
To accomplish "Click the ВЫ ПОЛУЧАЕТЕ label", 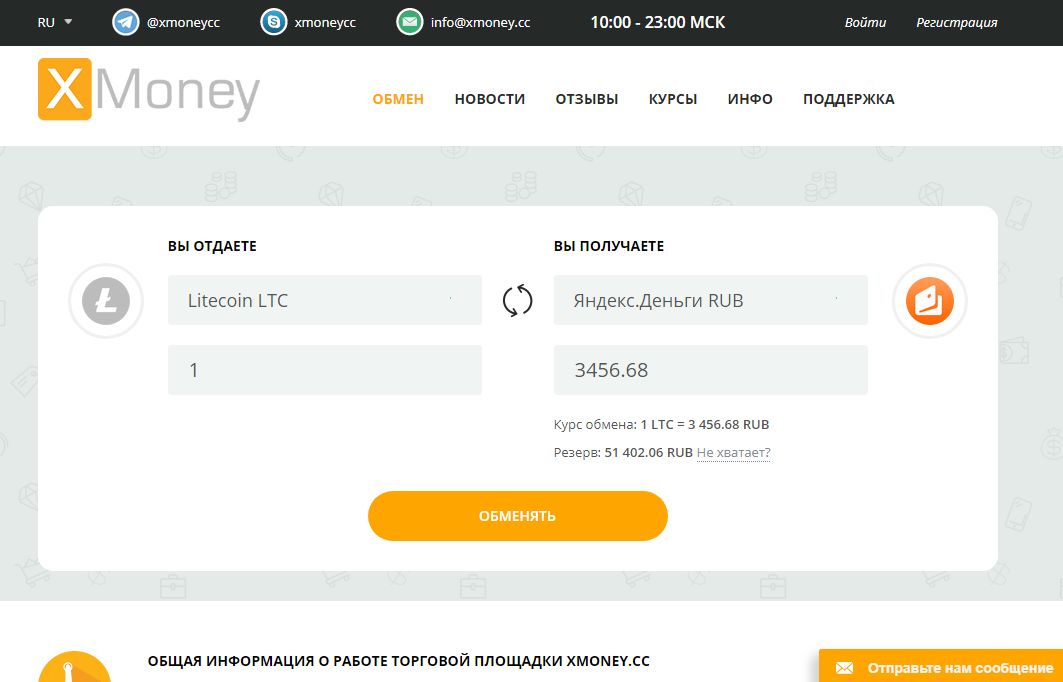I will (609, 246).
